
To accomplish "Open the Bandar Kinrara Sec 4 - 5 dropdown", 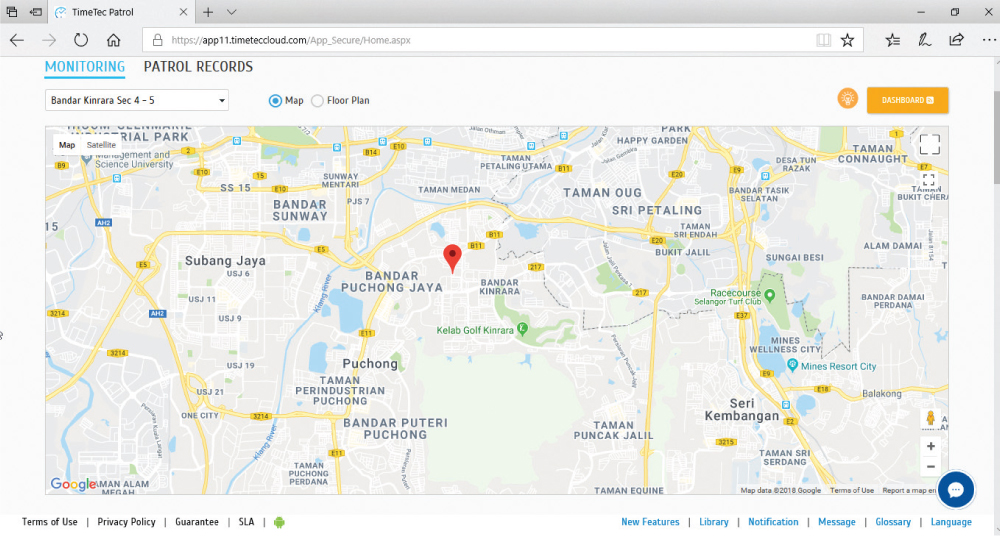I will [136, 100].
